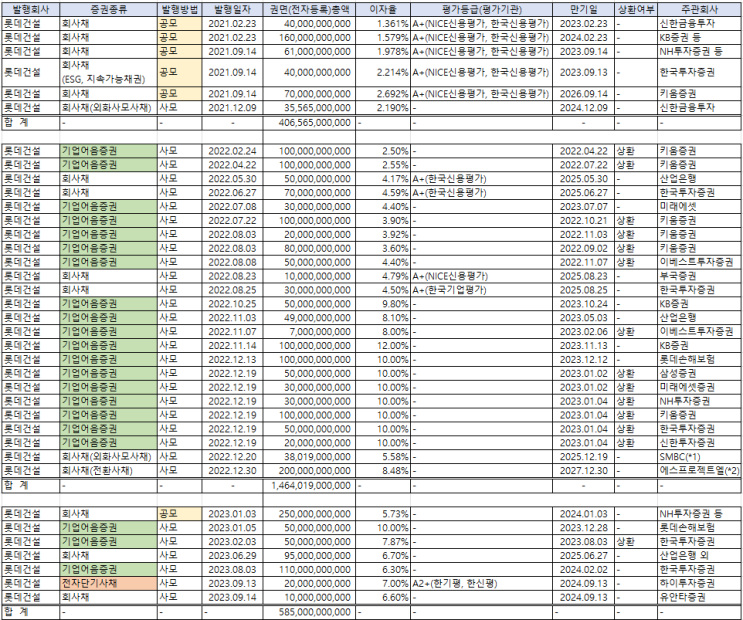Image resolution: width=743 pixels, height=620 pixels.
Task: Select the SMBC(*1) underwriter cell
Action: coord(699,457)
